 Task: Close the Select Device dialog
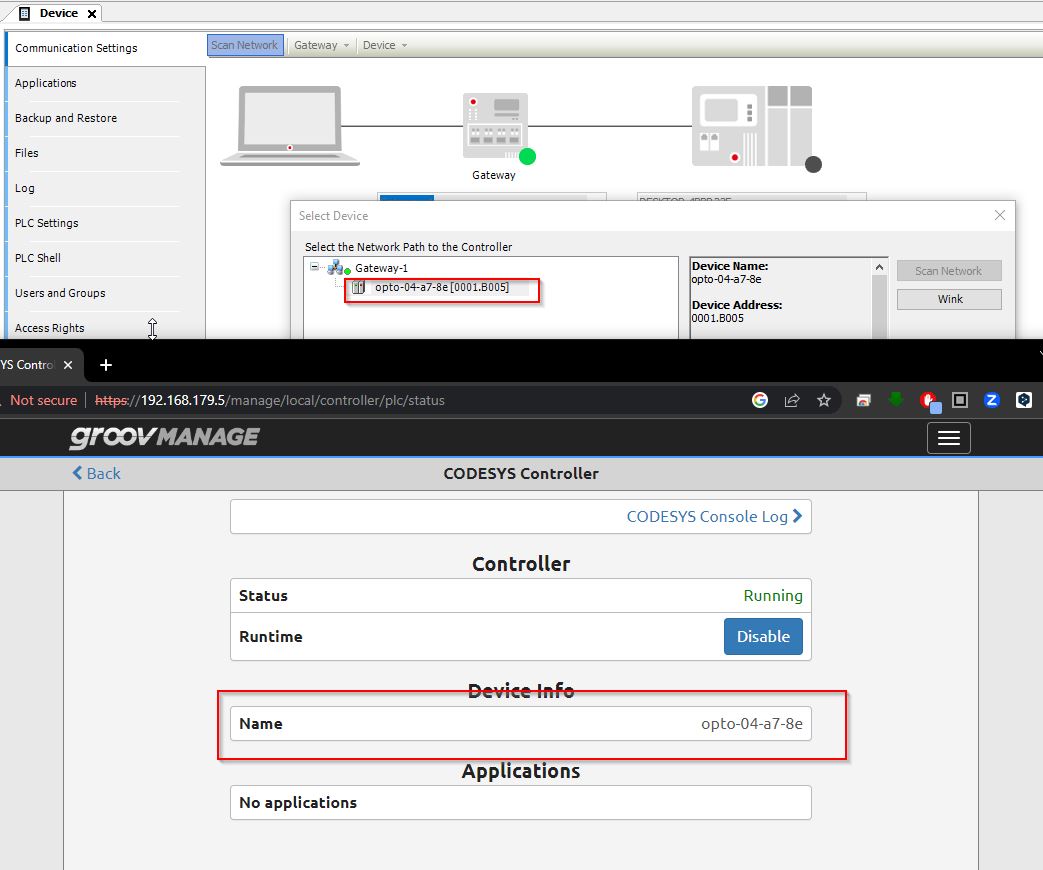[x=1000, y=215]
